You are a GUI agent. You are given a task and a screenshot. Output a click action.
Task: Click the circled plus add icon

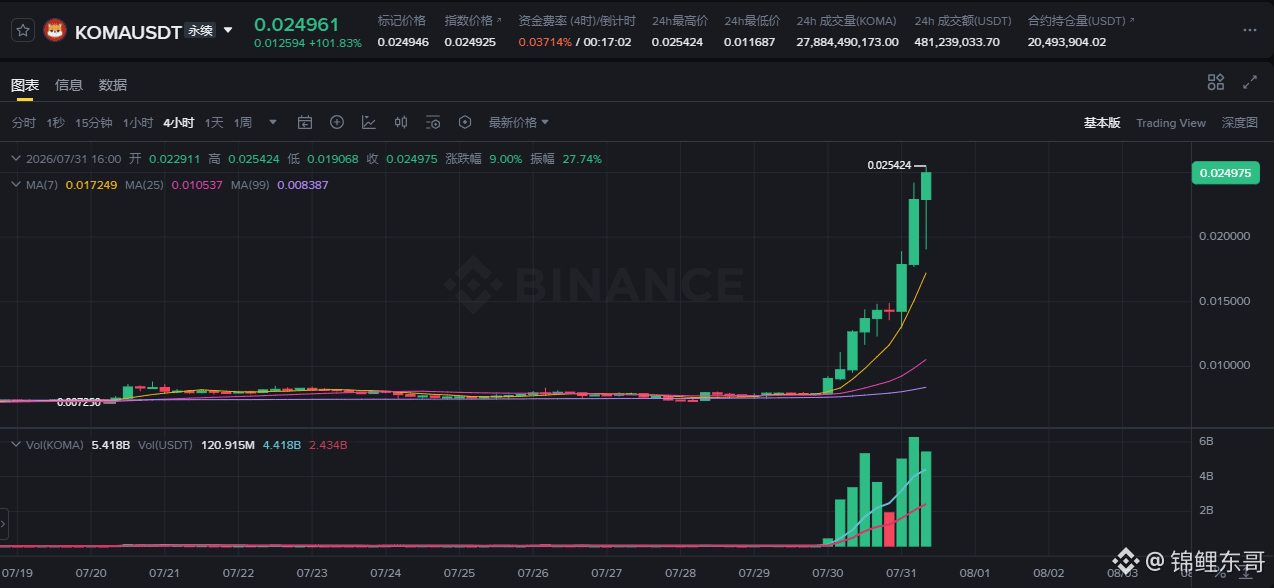point(337,123)
